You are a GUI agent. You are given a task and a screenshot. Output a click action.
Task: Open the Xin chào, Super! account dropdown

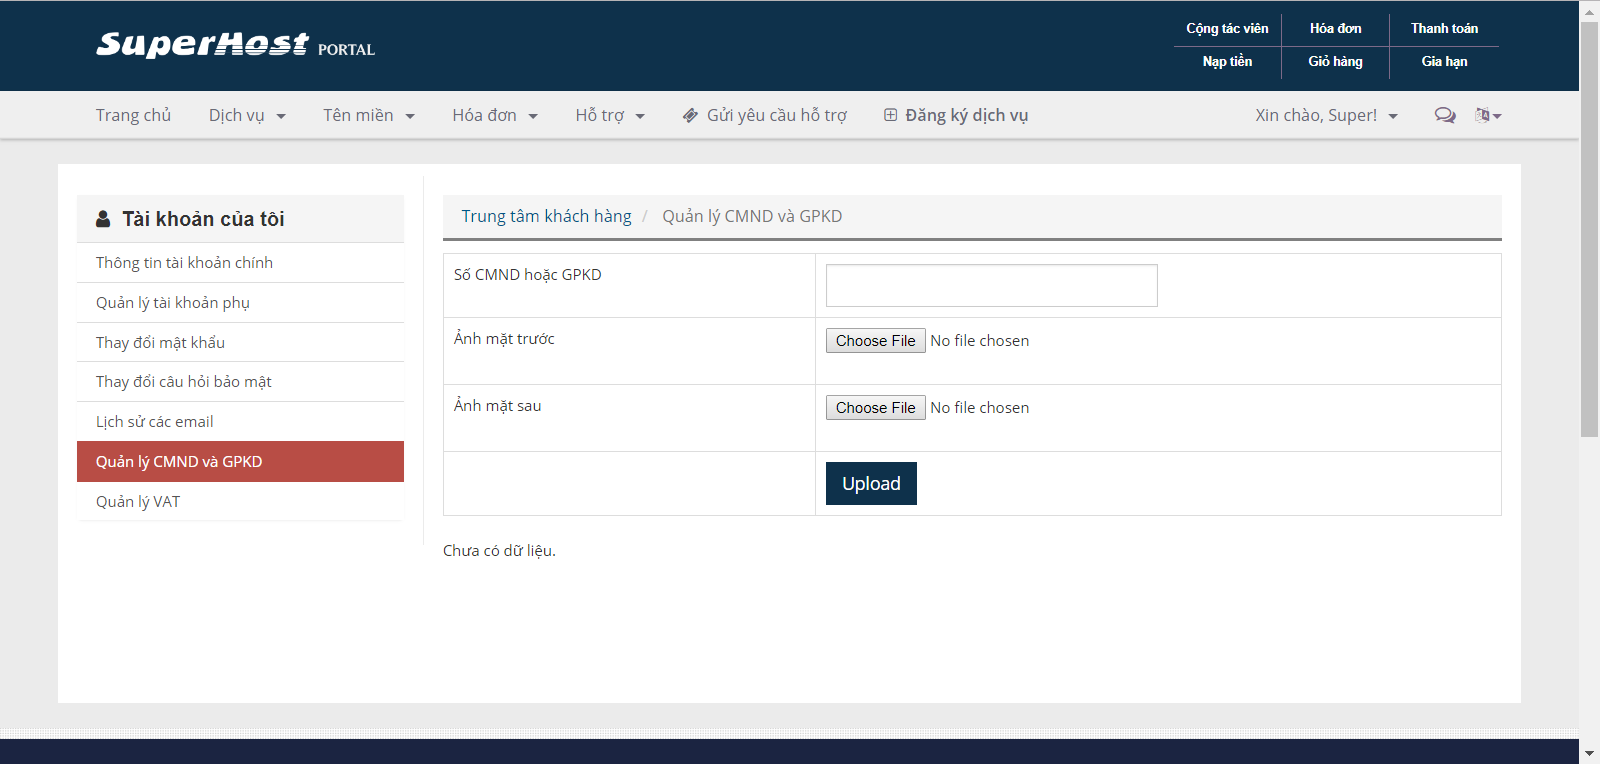(1326, 116)
